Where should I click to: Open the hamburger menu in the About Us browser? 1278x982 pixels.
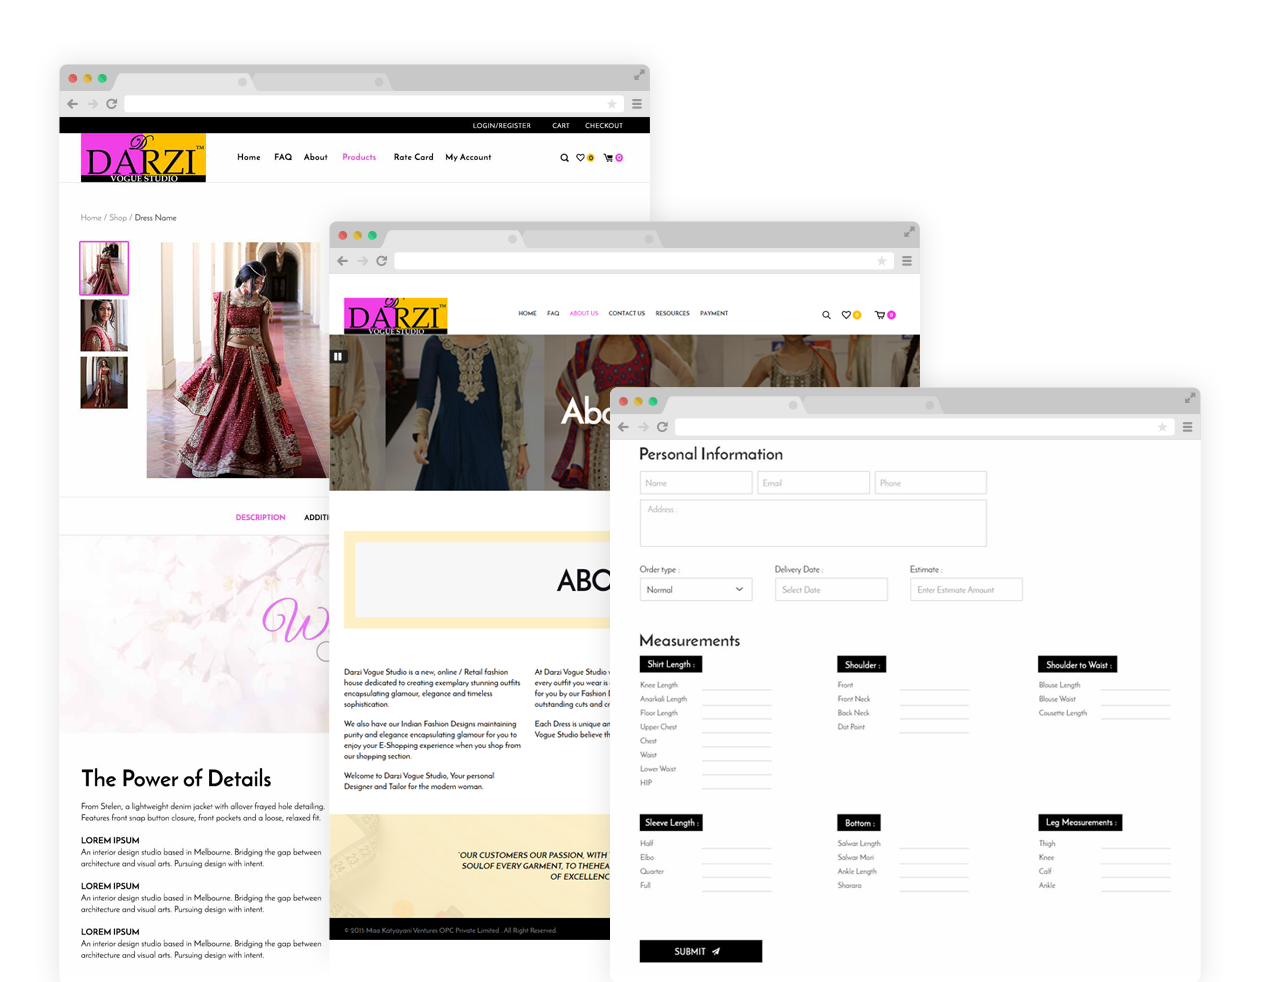(x=907, y=261)
